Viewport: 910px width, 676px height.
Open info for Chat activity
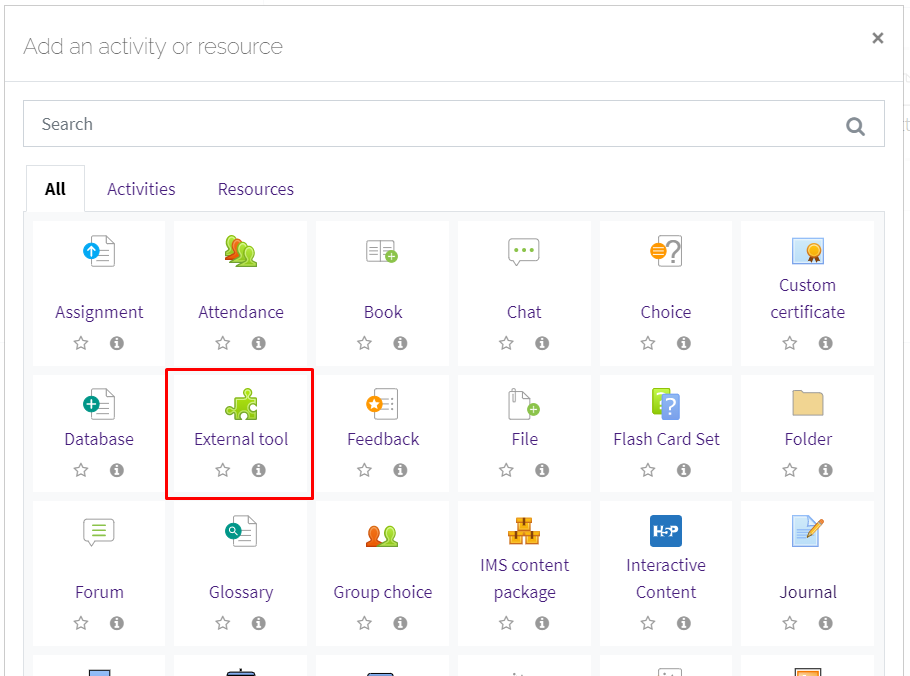[x=542, y=343]
